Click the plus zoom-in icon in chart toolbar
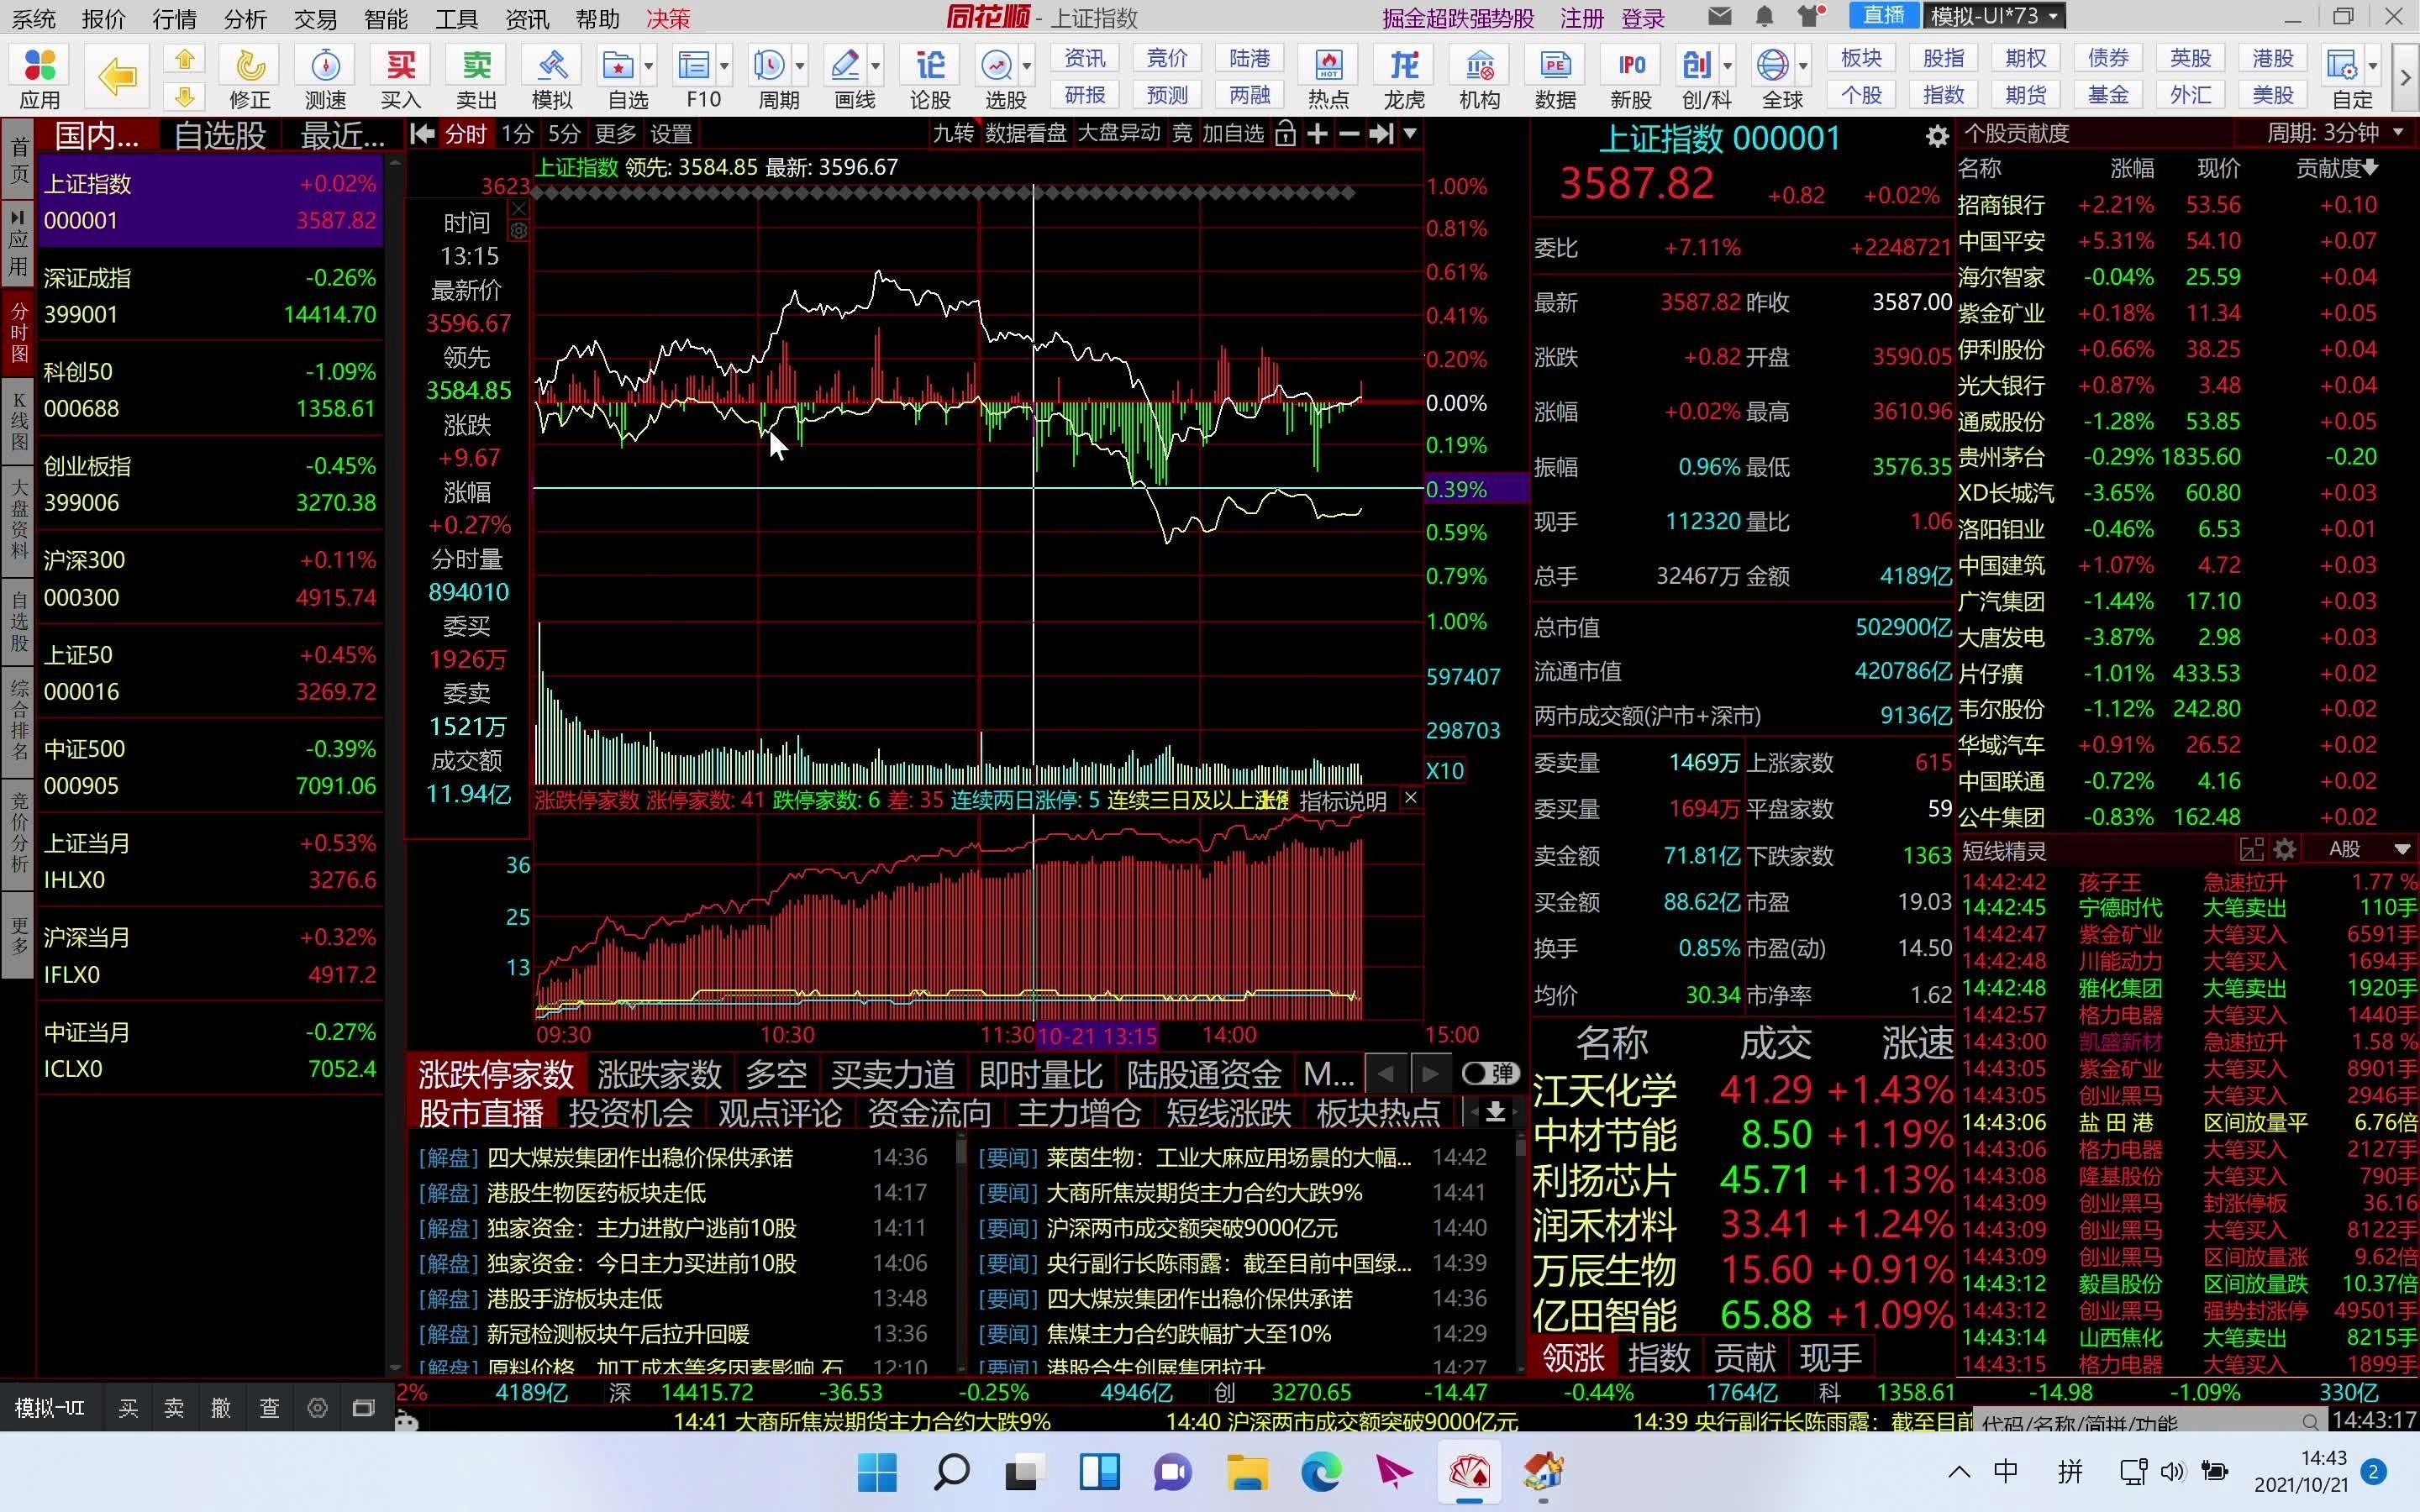 [x=1318, y=134]
